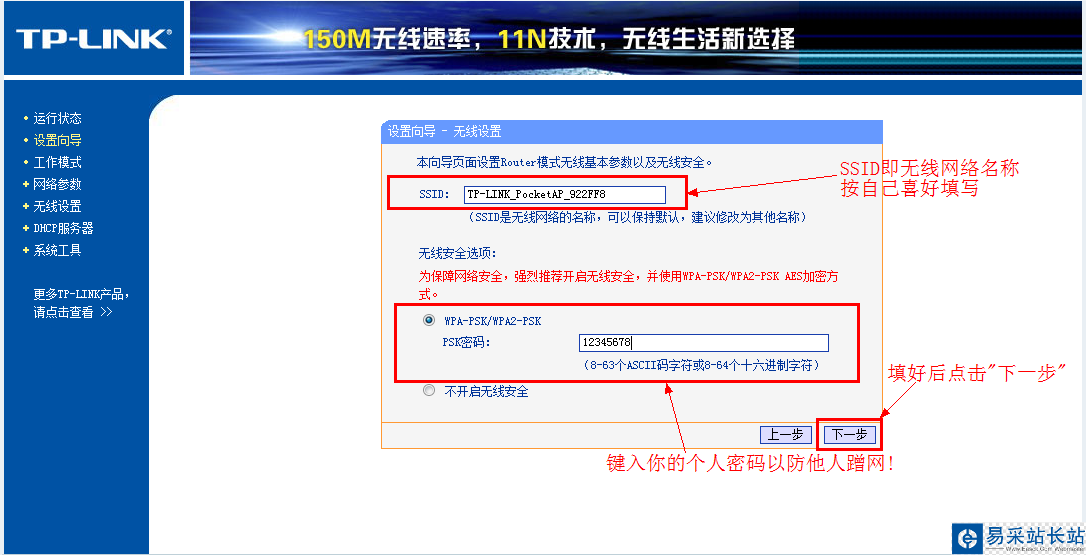Viewport: 1086px width, 555px height.
Task: Click the 8-63个ASCII码字符 hint text
Action: click(702, 365)
